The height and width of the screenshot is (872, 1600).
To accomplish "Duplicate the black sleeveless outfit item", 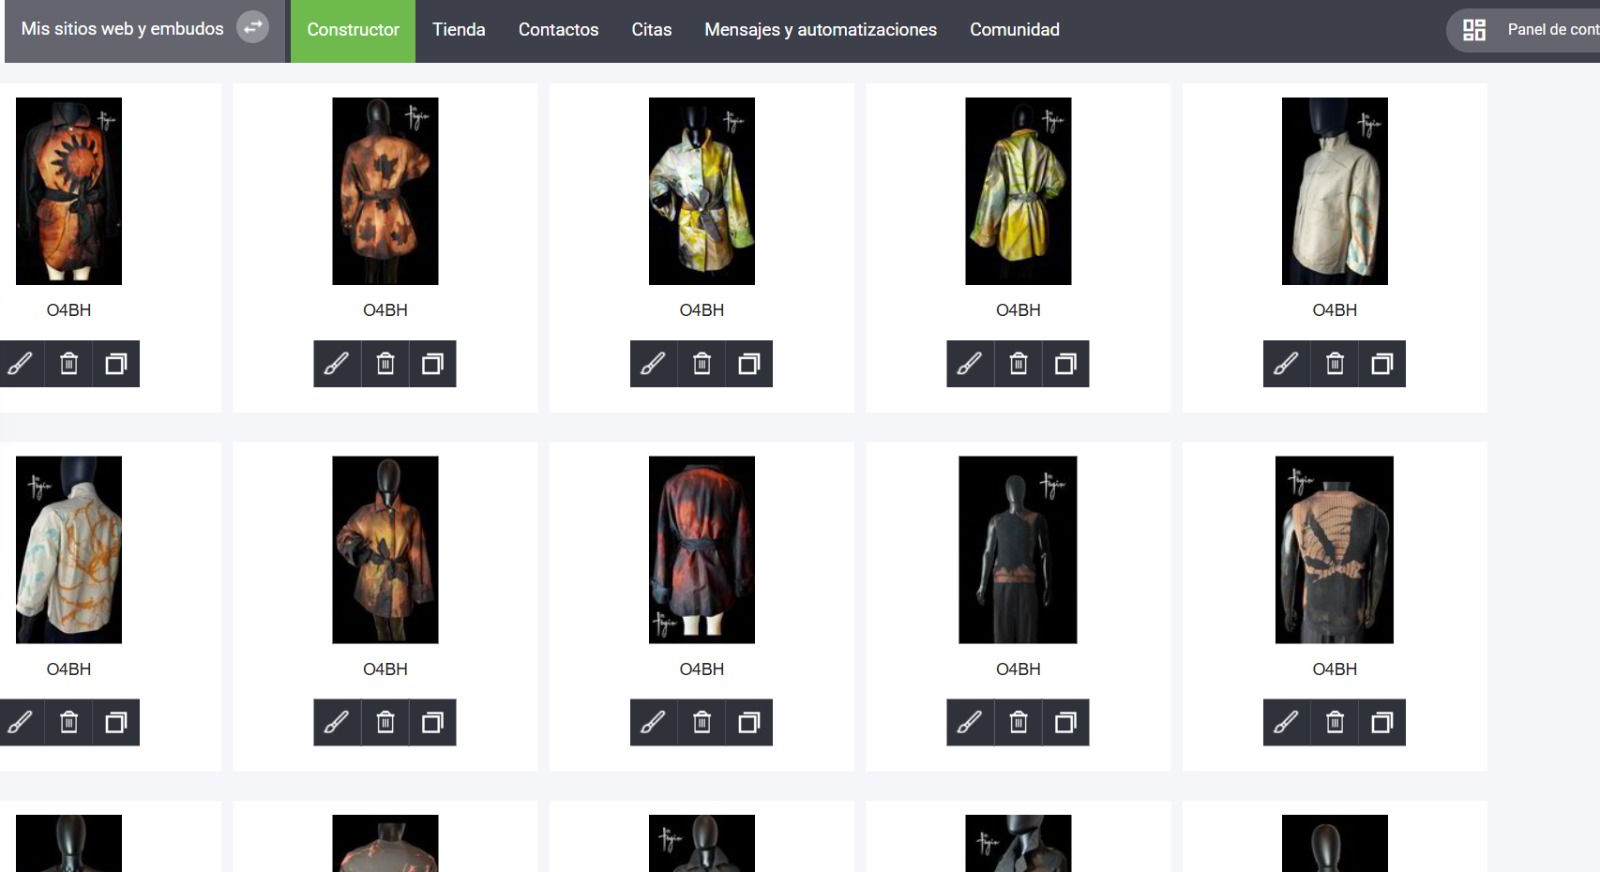I will tap(1065, 722).
